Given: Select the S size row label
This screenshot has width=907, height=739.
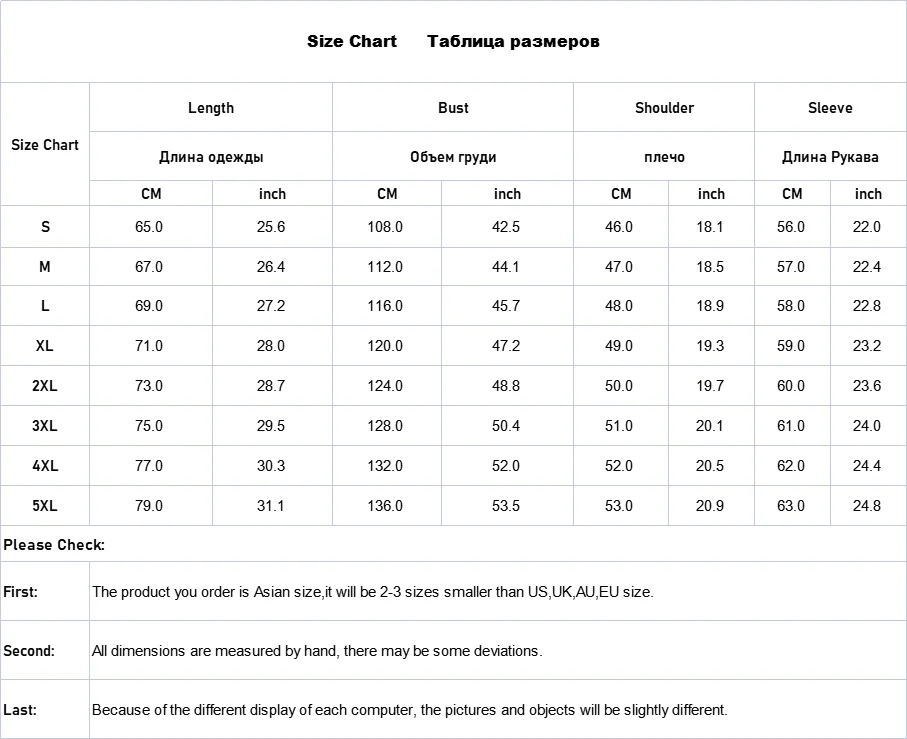Looking at the screenshot, I should [45, 227].
